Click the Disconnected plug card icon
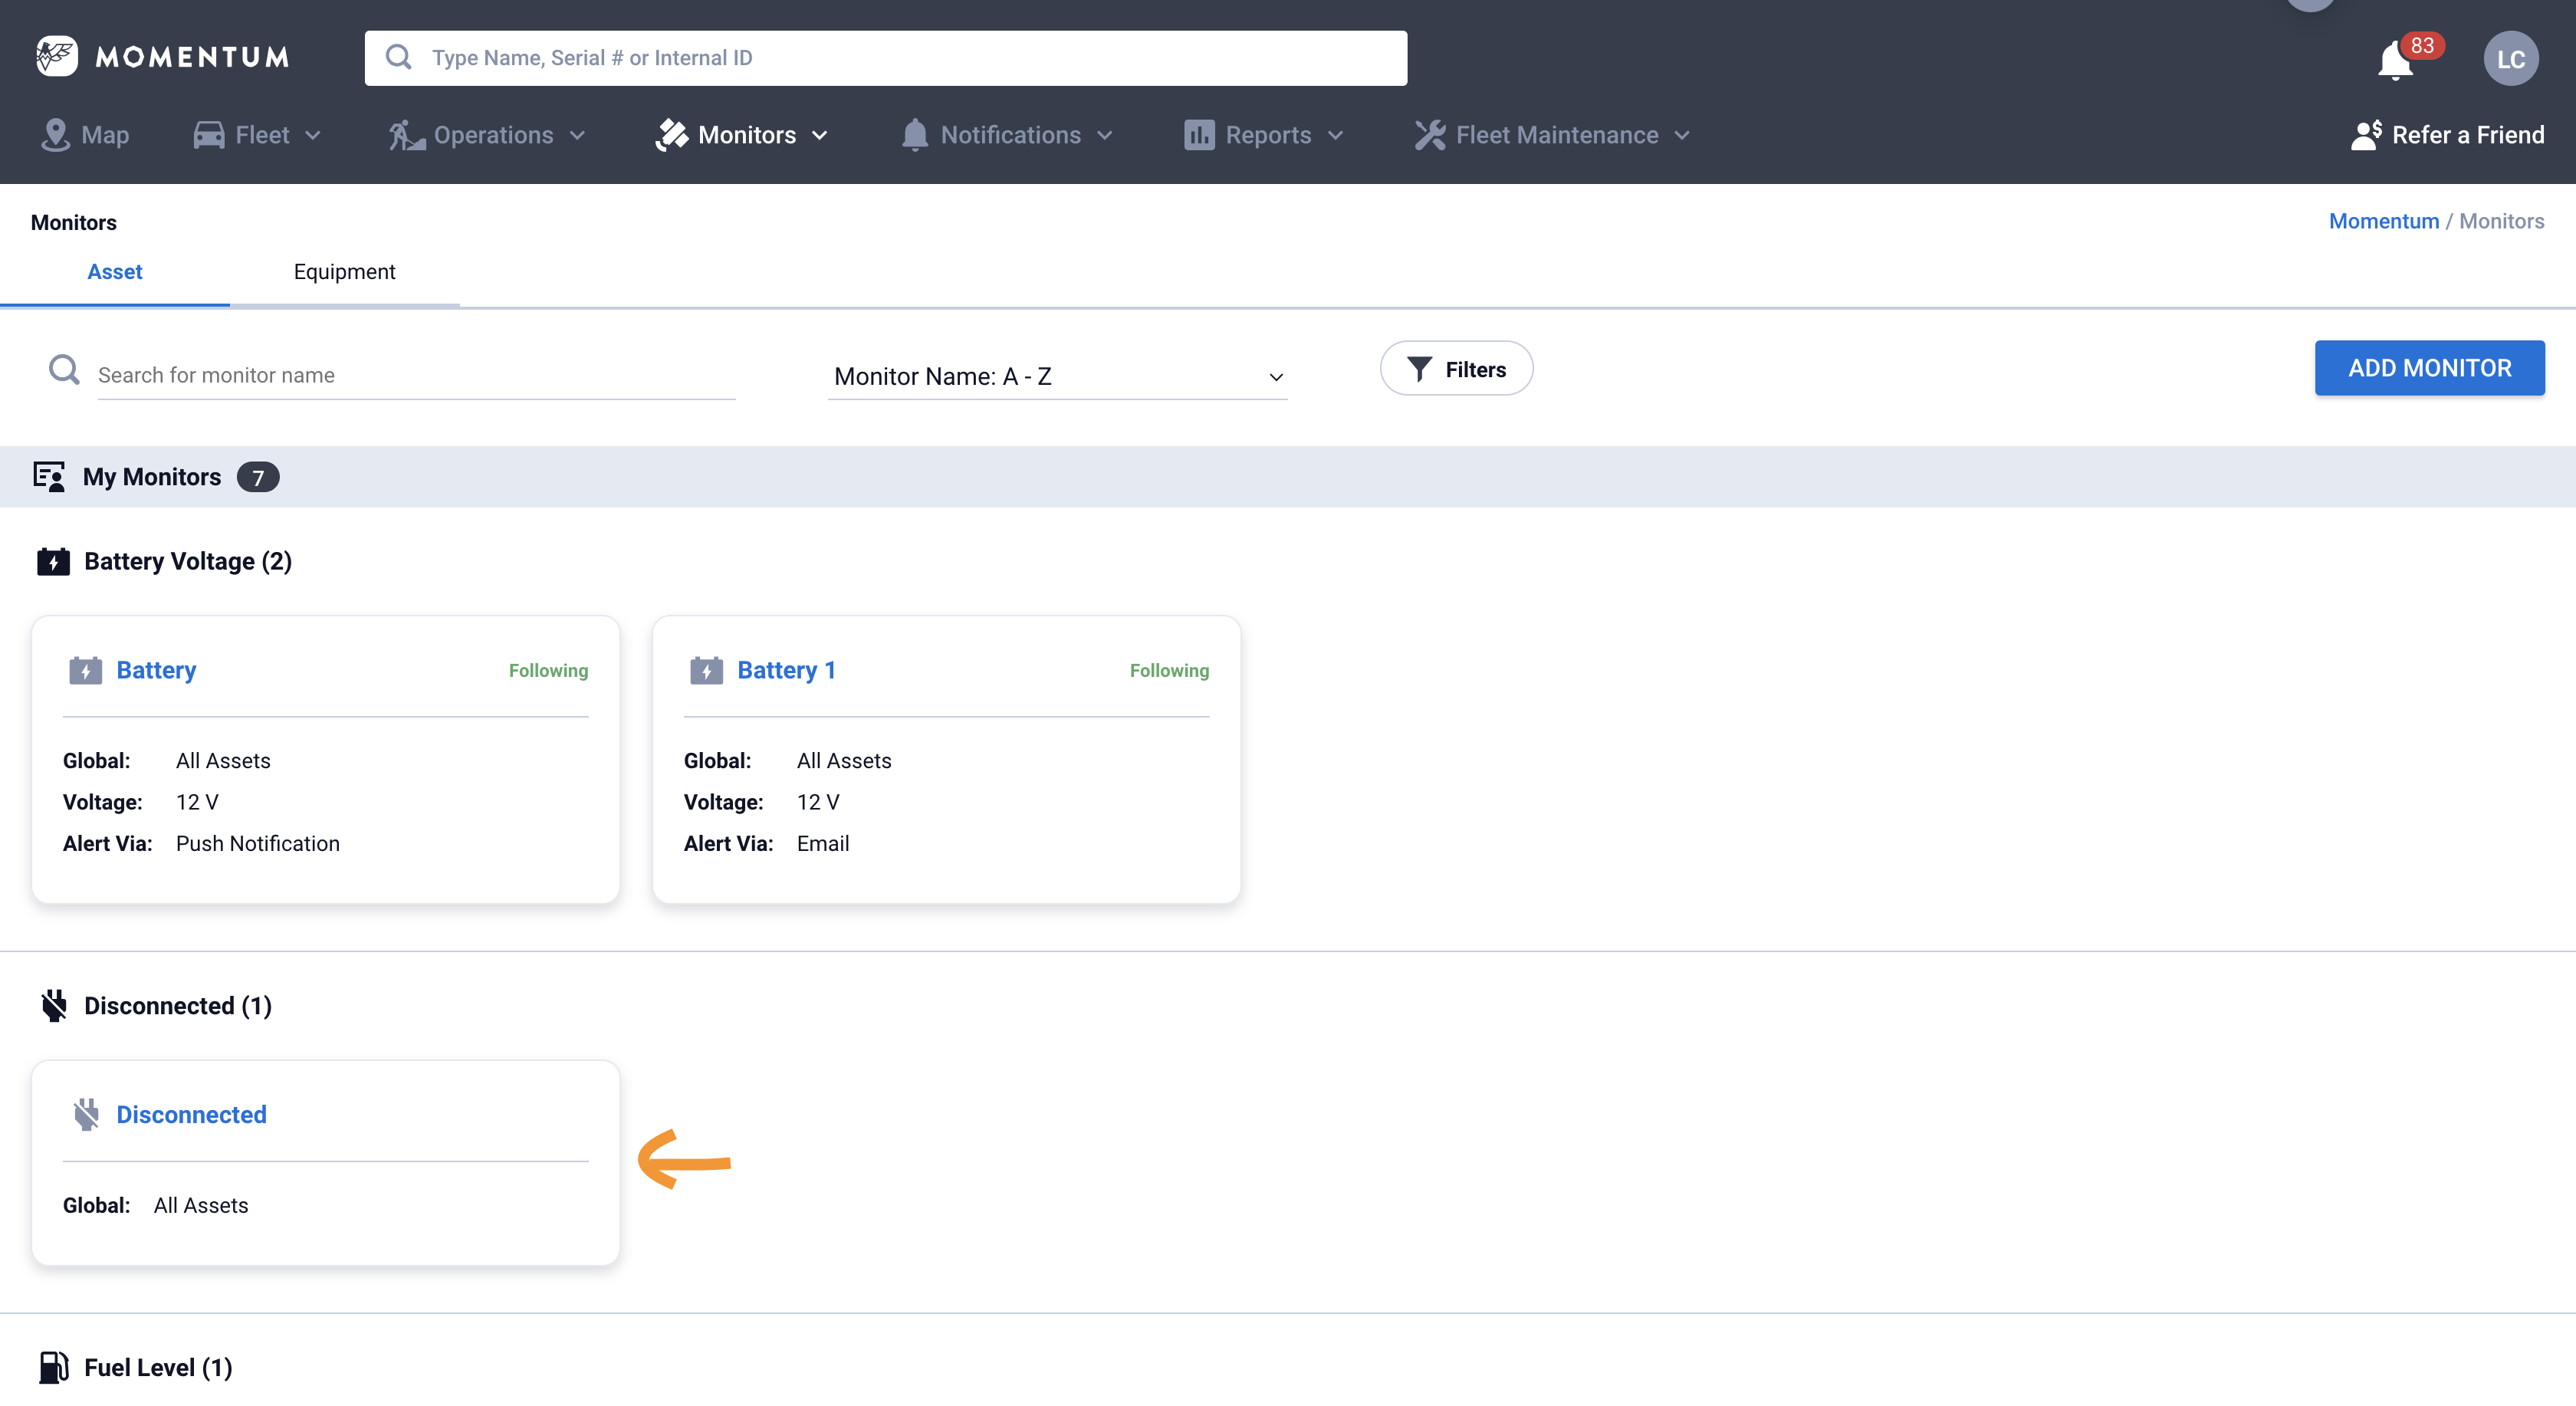The height and width of the screenshot is (1406, 2576). coord(86,1114)
